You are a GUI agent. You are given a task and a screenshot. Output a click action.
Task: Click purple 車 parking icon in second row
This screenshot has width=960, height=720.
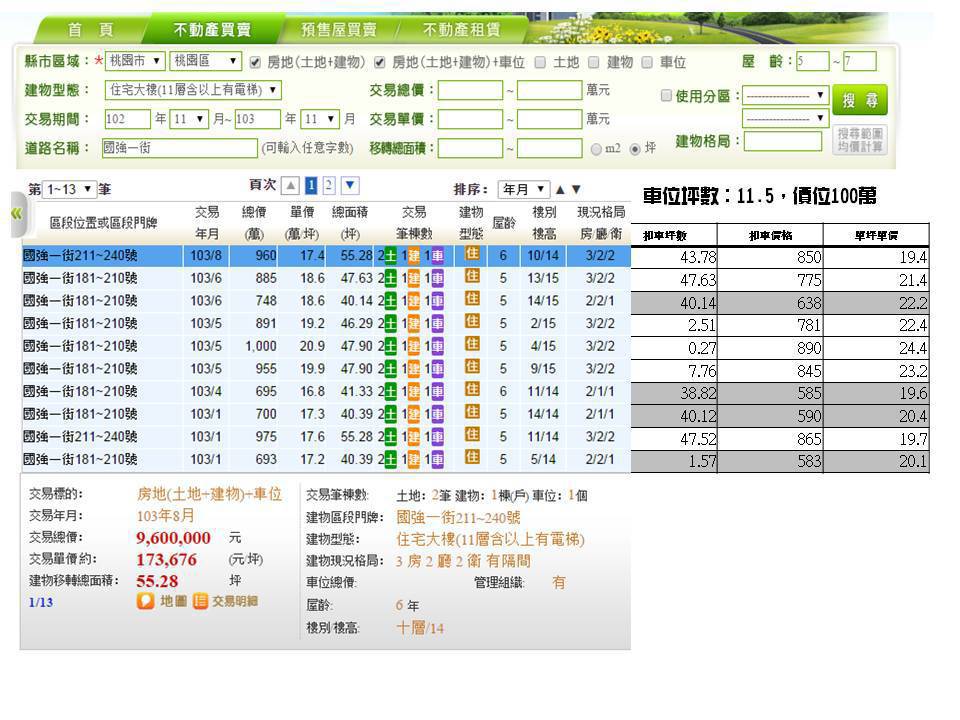click(437, 278)
